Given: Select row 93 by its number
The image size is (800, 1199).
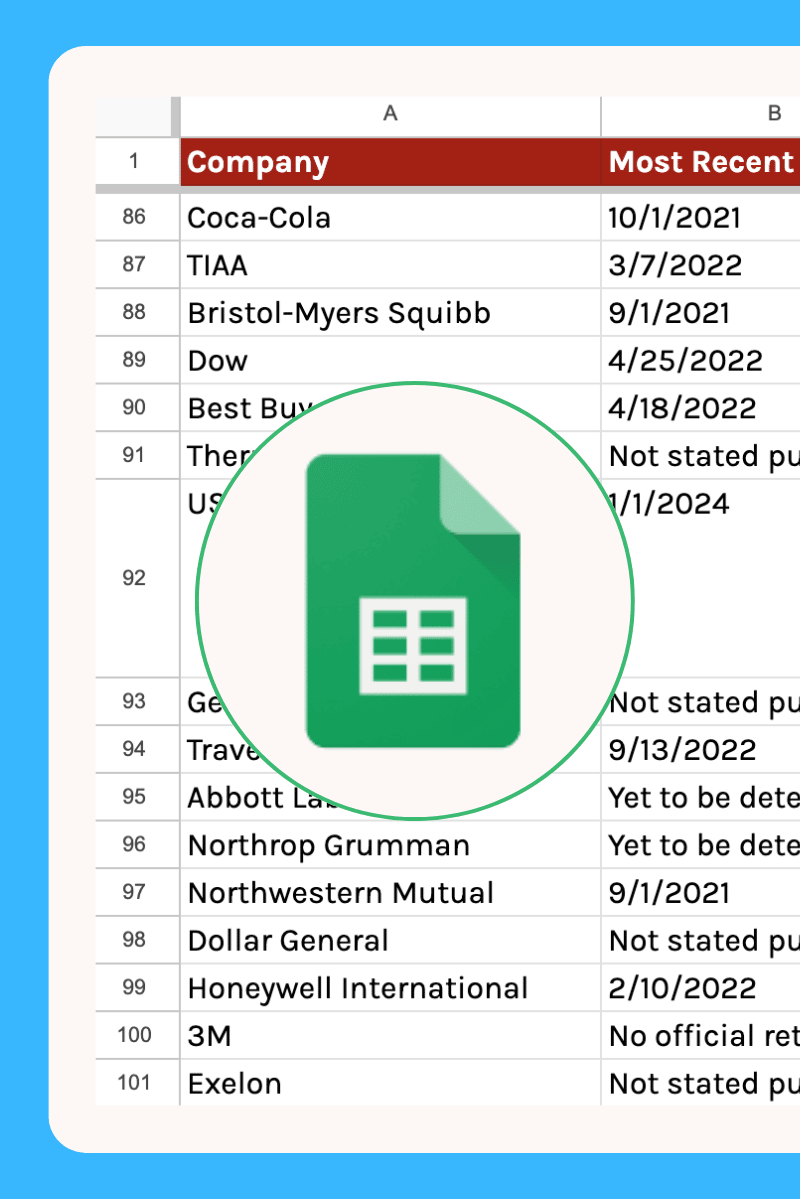Looking at the screenshot, I should click(x=137, y=702).
